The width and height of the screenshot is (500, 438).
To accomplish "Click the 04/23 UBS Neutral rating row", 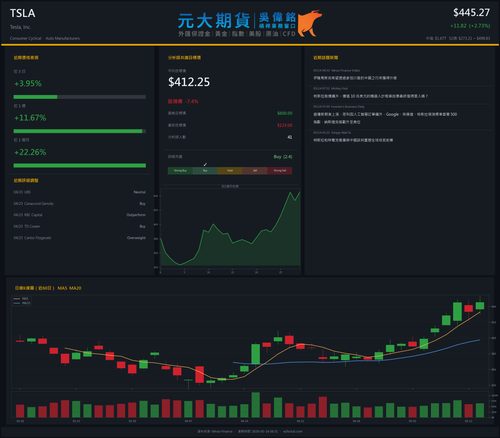I will point(80,192).
